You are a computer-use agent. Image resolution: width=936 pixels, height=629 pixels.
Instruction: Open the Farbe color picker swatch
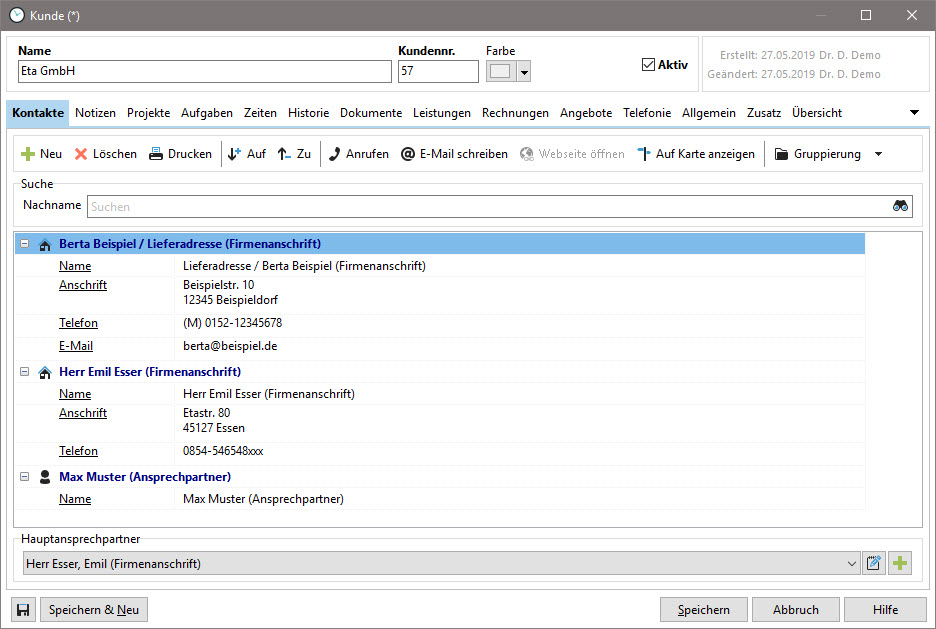500,71
